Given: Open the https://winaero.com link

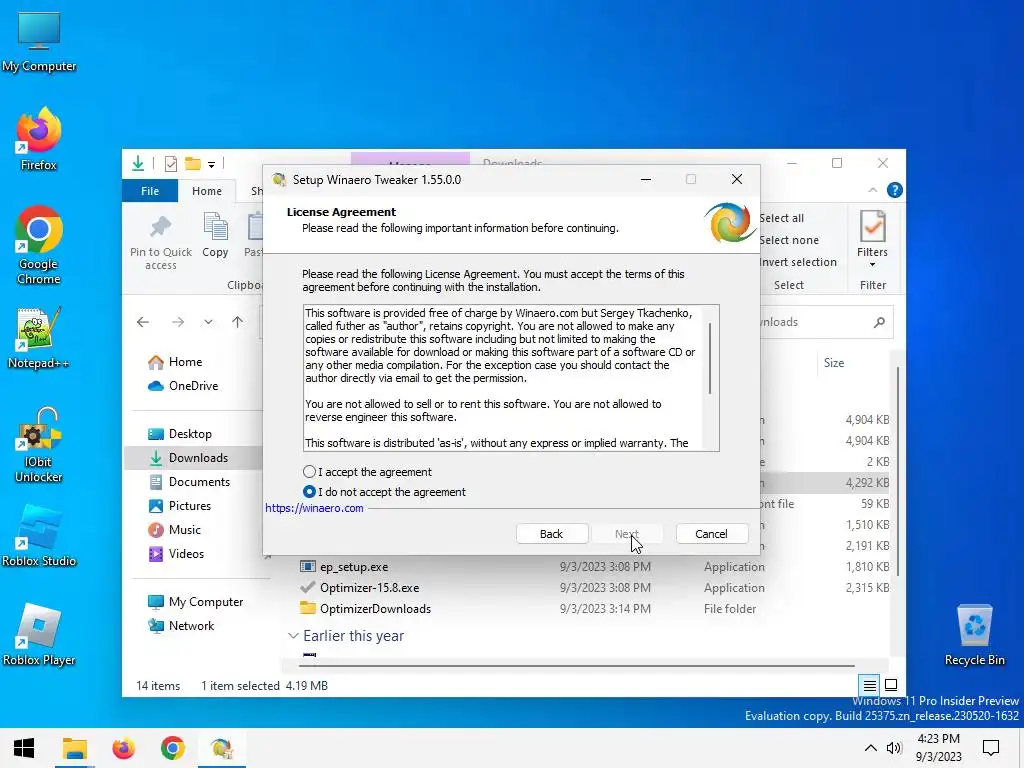Looking at the screenshot, I should (x=314, y=508).
